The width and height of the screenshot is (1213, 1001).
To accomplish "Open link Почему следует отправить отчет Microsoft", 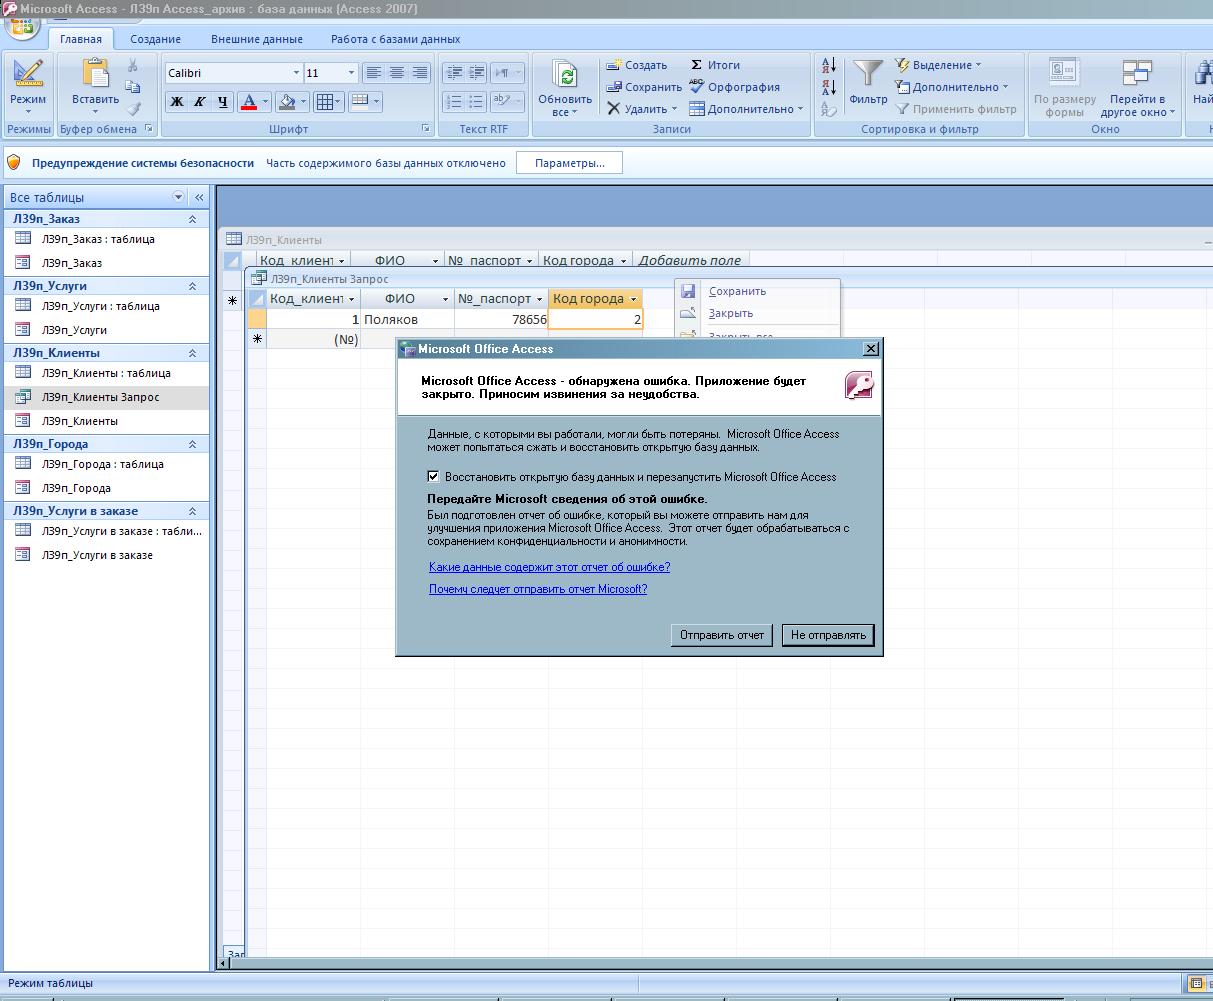I will [538, 589].
